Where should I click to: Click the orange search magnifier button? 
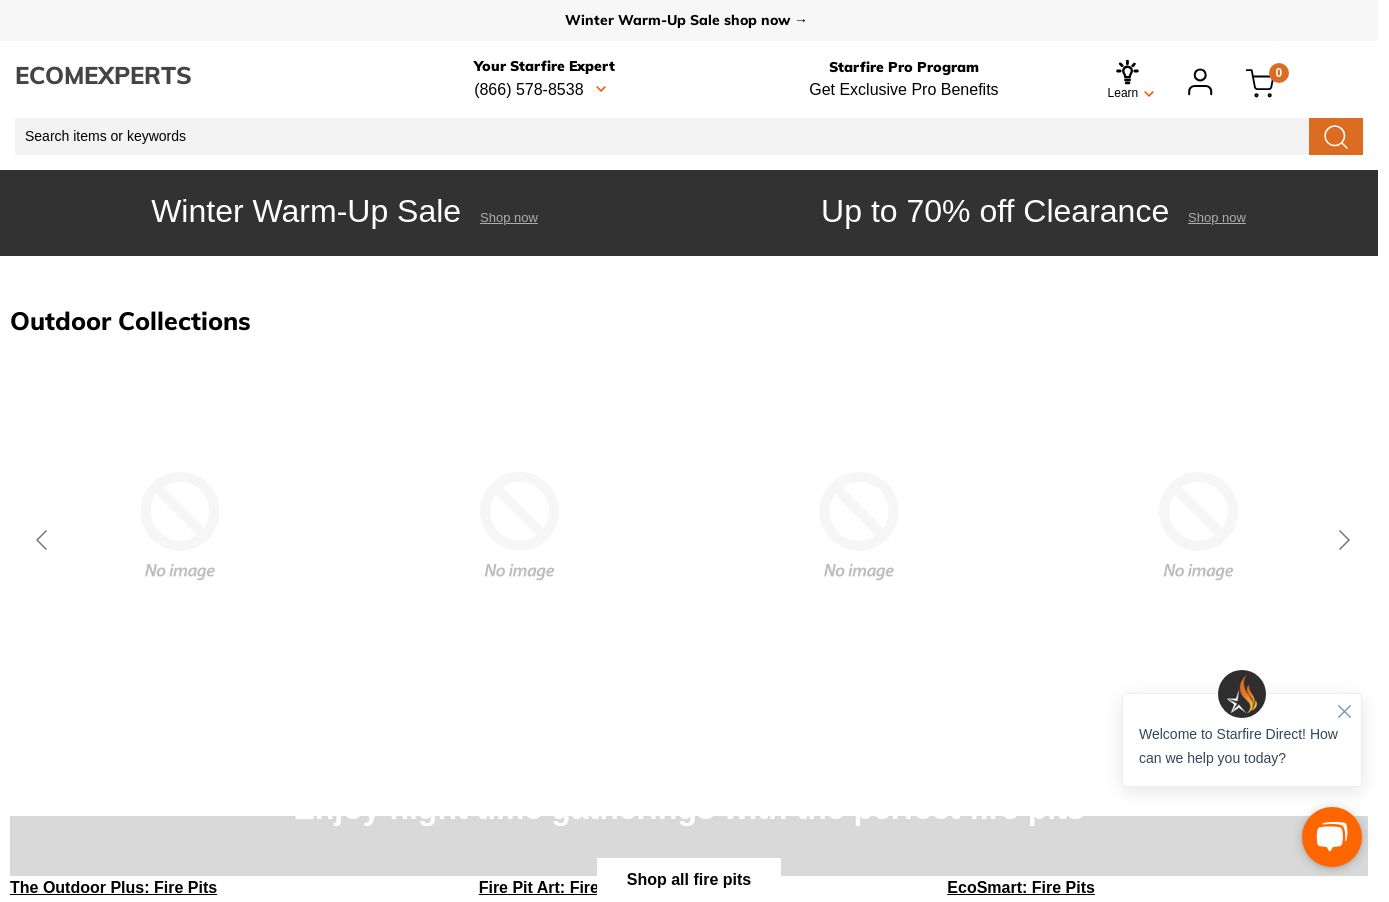pos(1335,137)
